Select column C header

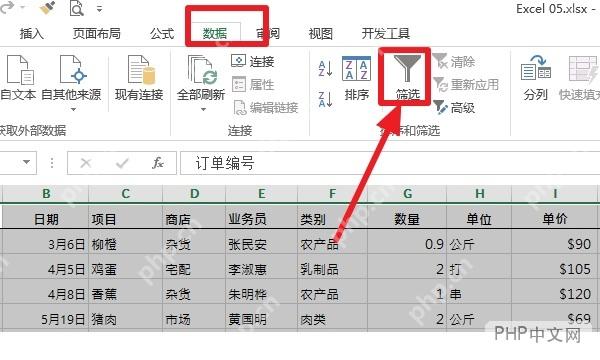click(x=126, y=194)
